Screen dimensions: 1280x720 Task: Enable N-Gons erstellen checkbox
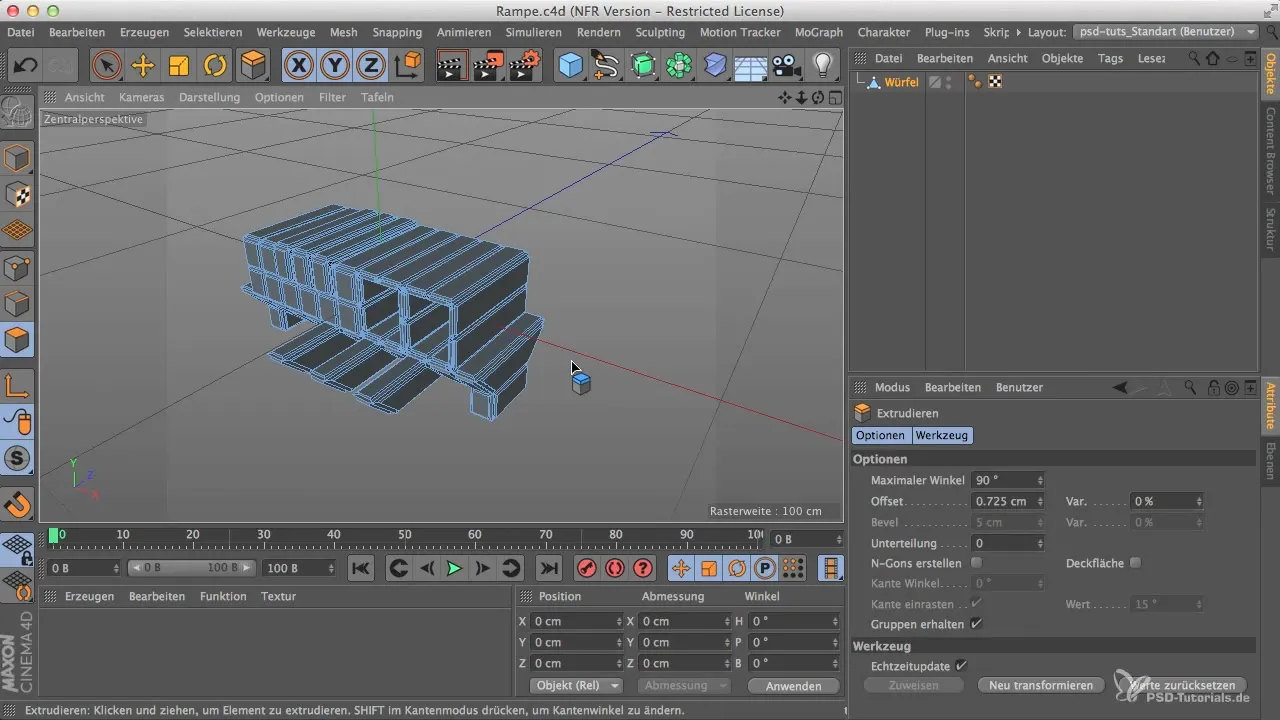(977, 563)
